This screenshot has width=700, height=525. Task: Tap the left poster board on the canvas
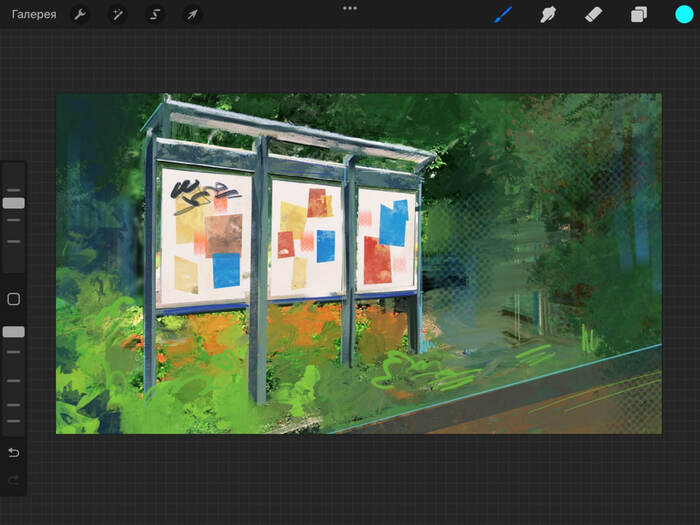pyautogui.click(x=207, y=236)
